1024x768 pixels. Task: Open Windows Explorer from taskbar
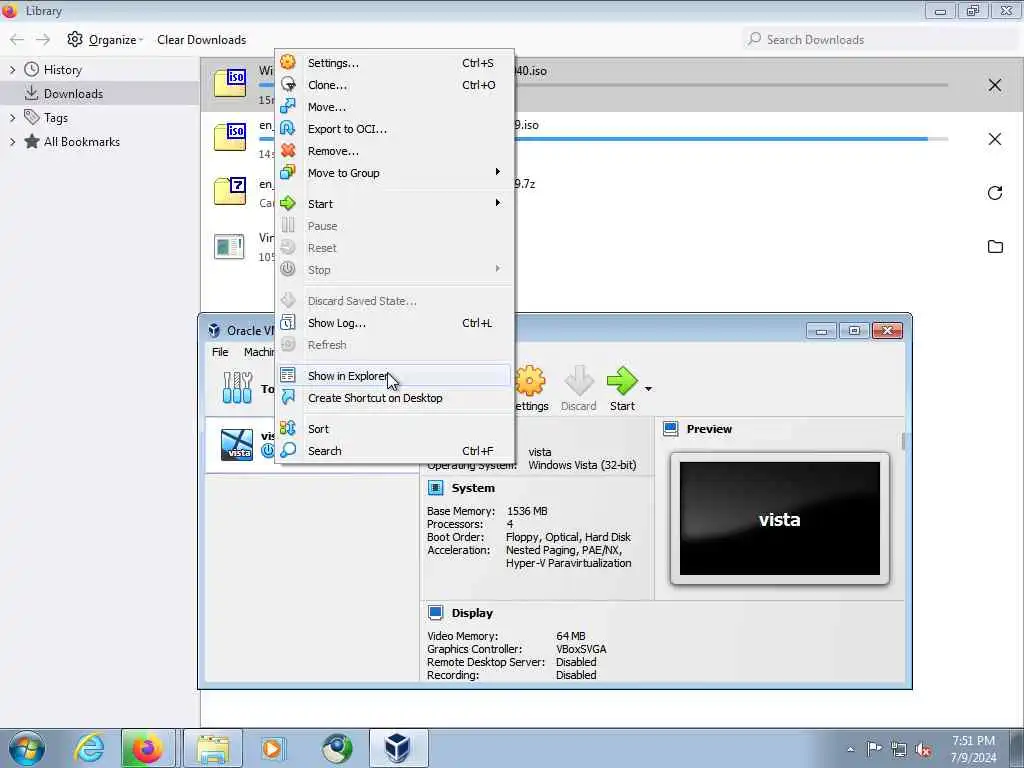tap(213, 748)
